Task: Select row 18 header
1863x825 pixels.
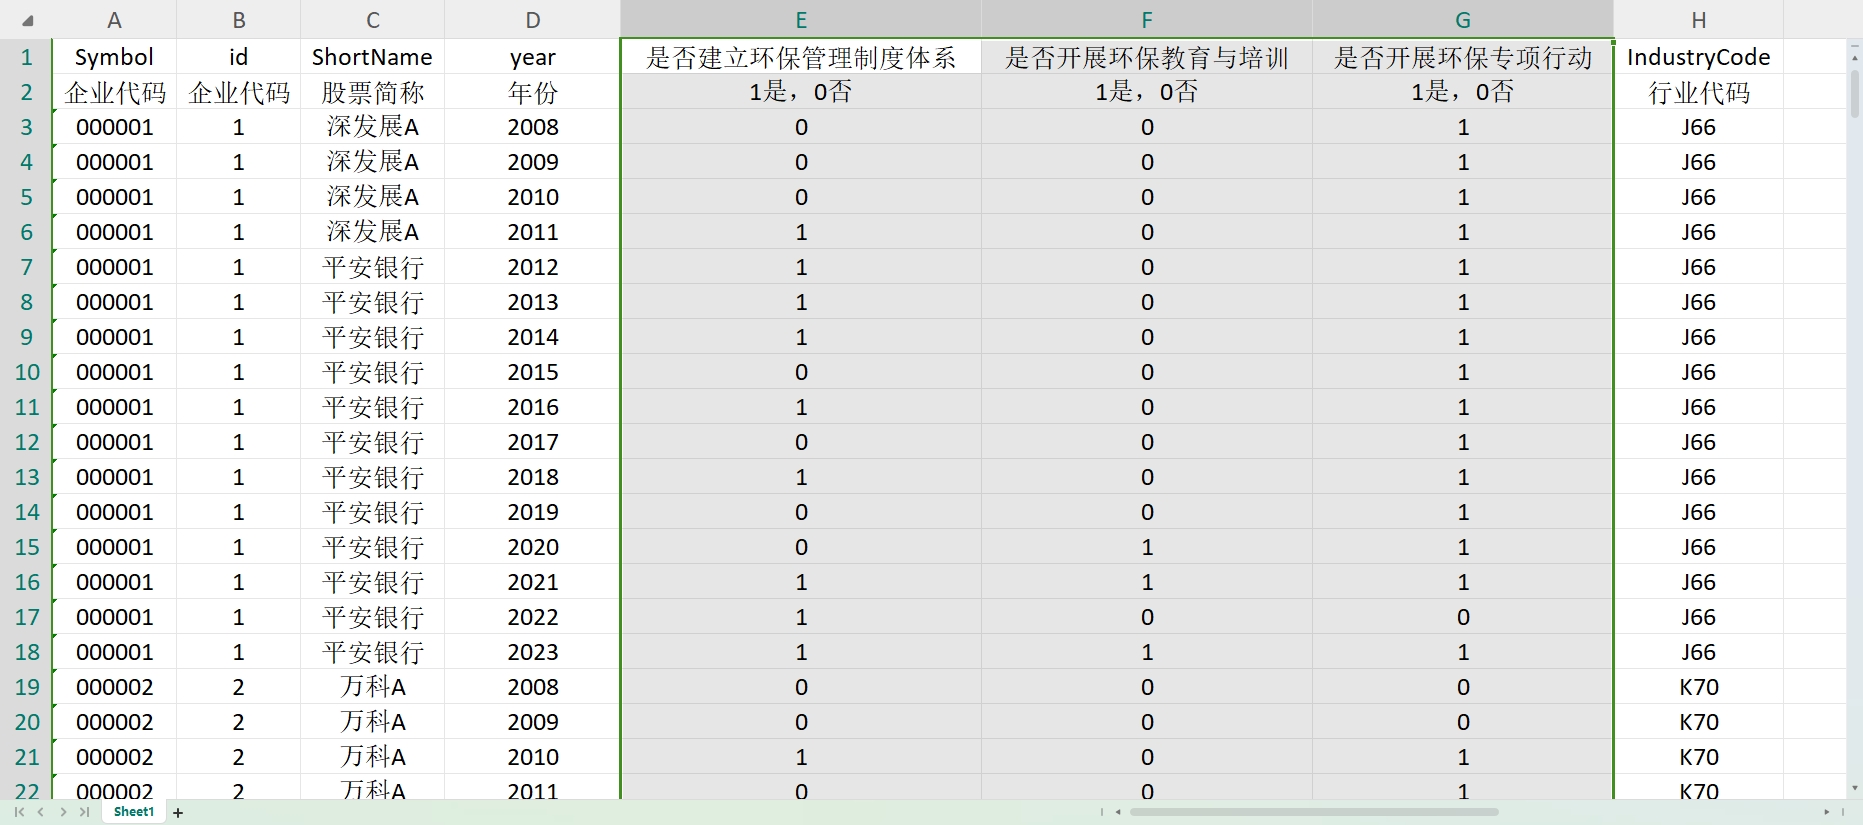Action: coord(26,652)
